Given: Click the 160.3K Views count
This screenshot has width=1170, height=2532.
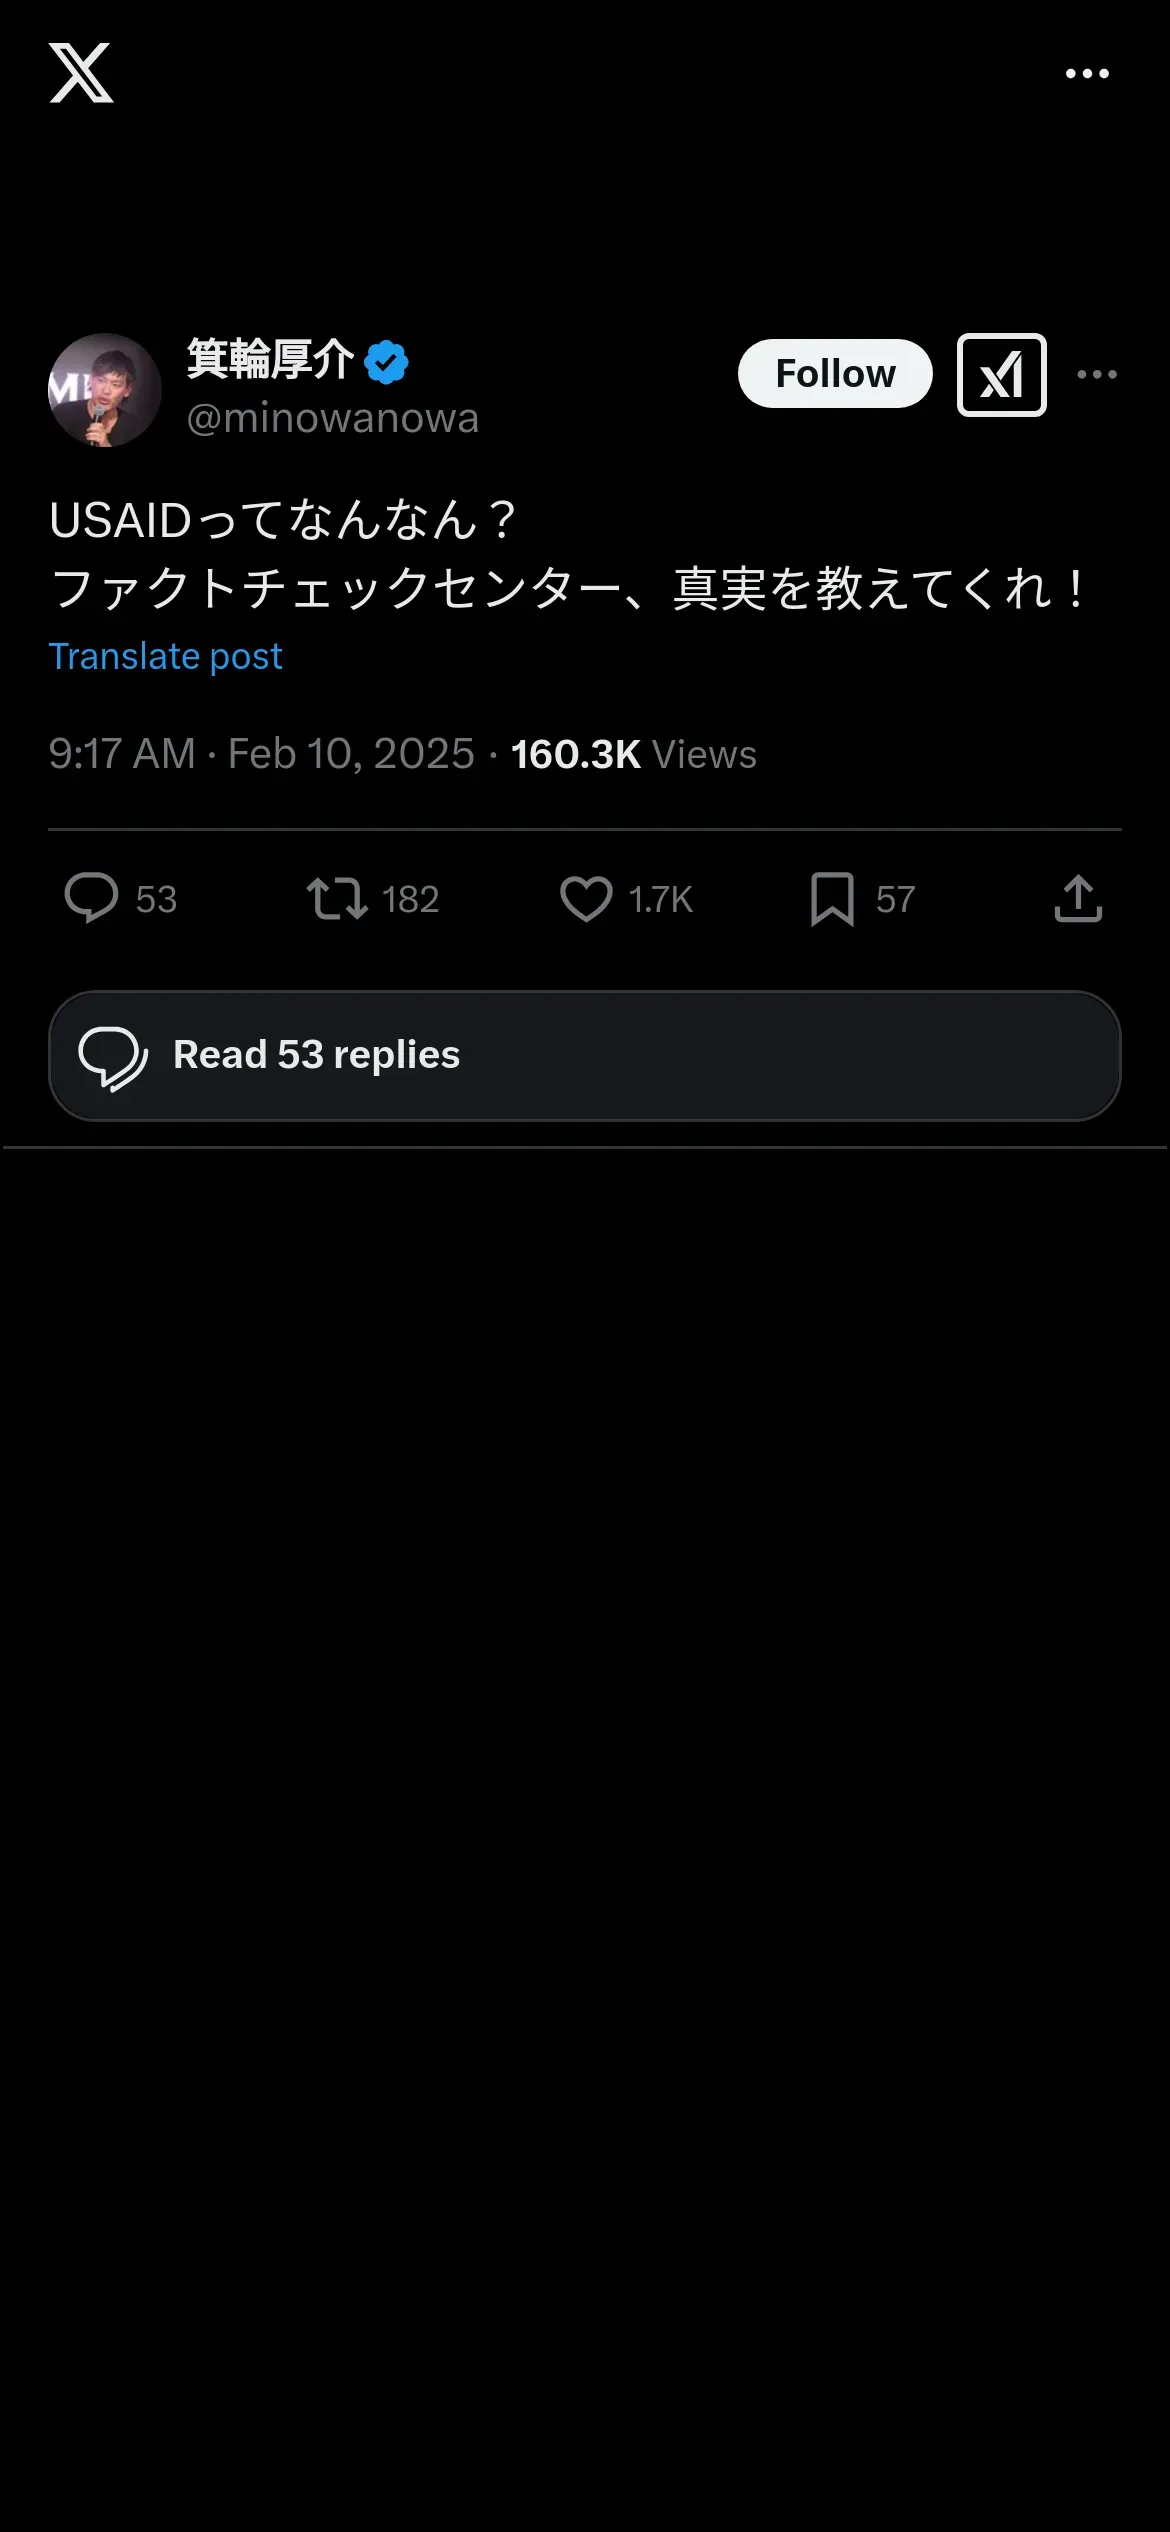Looking at the screenshot, I should pos(633,755).
